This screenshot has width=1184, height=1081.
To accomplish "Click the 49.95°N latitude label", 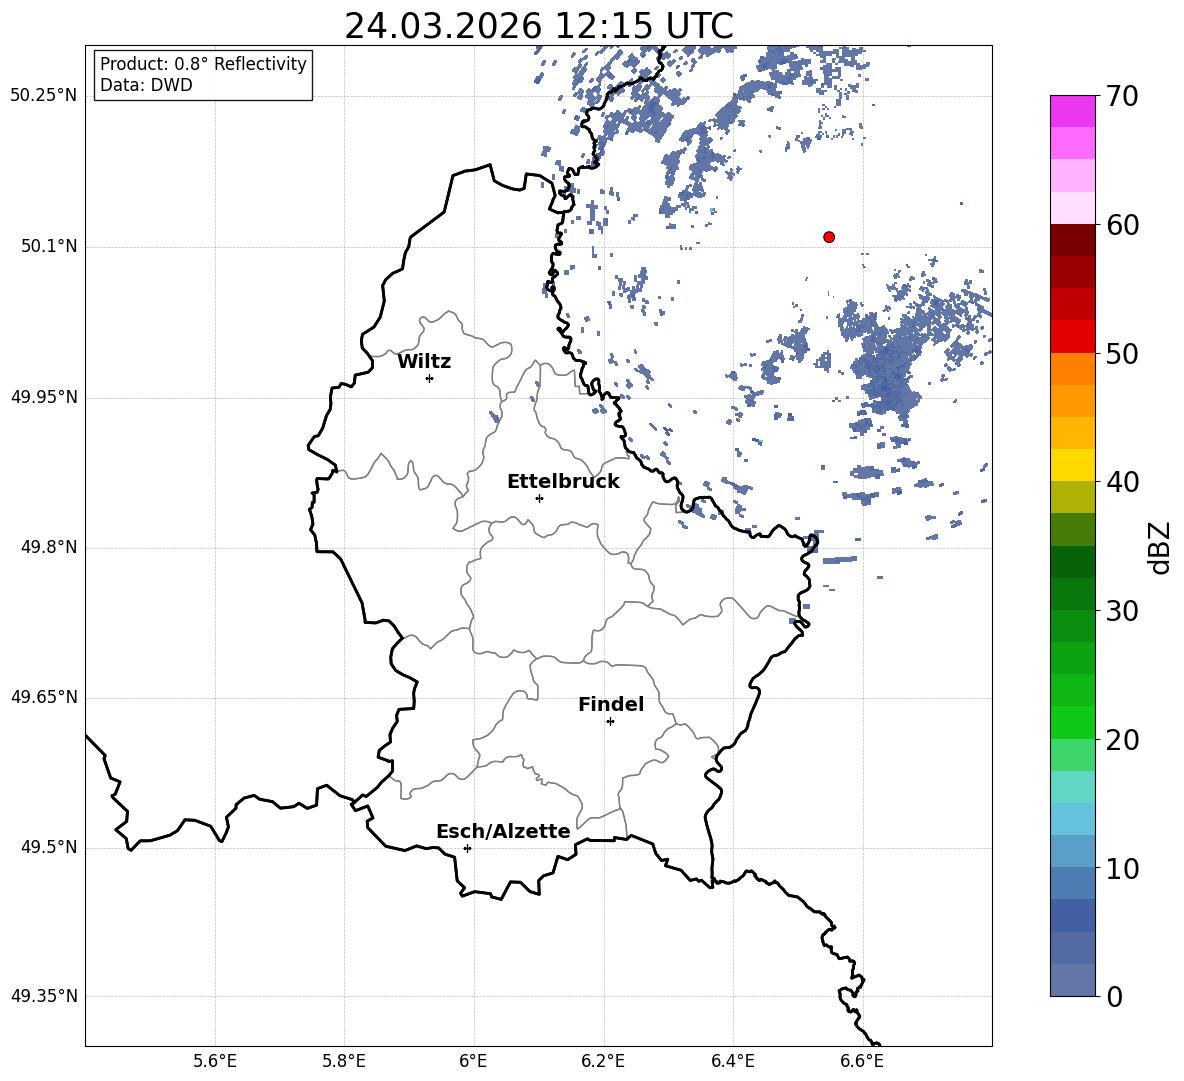I will tap(44, 396).
